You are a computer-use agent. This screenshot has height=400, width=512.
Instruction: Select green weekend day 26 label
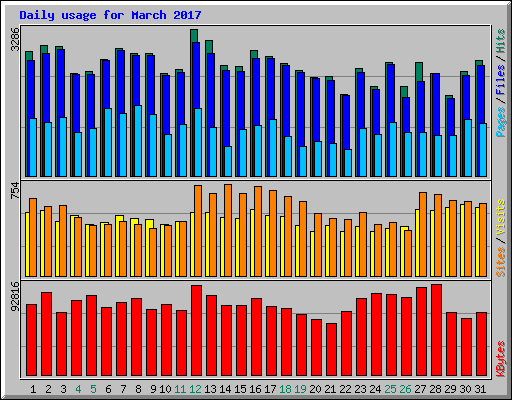click(x=405, y=389)
